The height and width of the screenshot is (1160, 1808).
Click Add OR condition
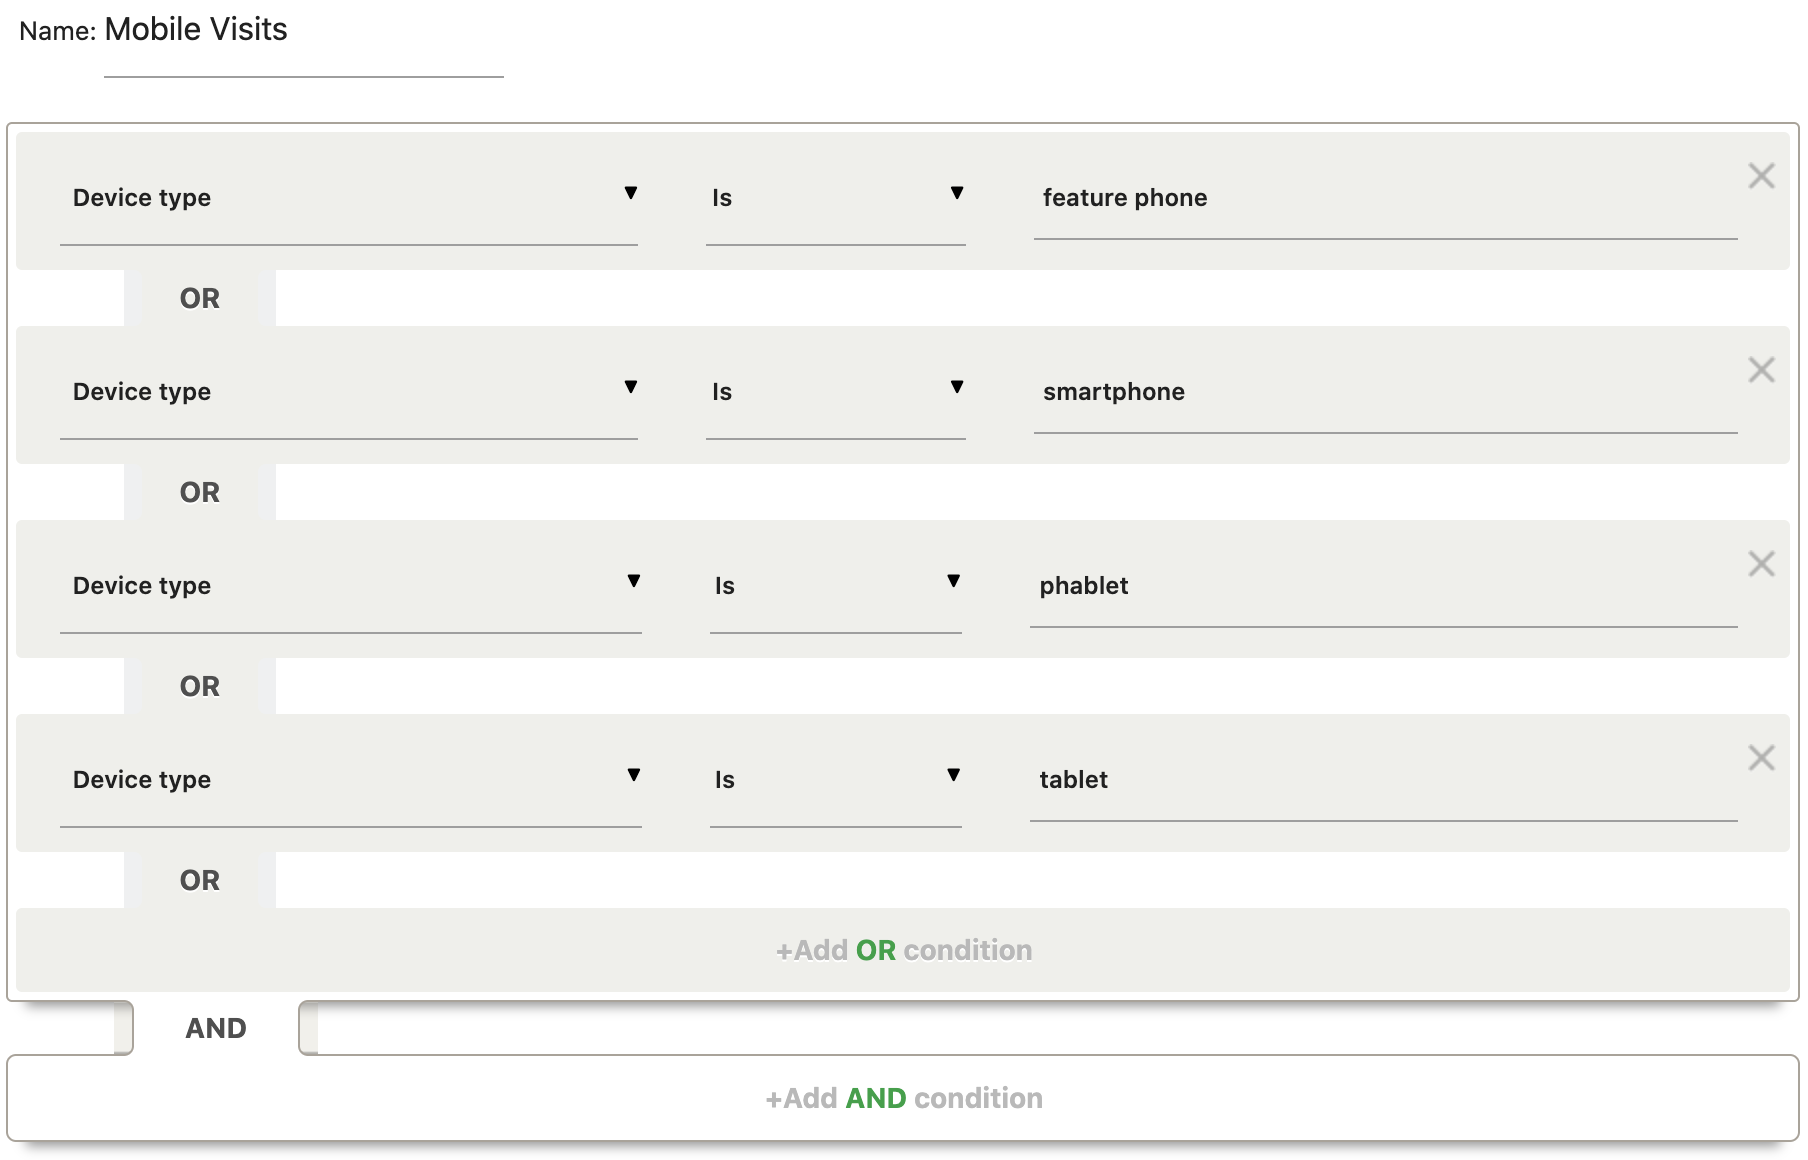point(903,950)
